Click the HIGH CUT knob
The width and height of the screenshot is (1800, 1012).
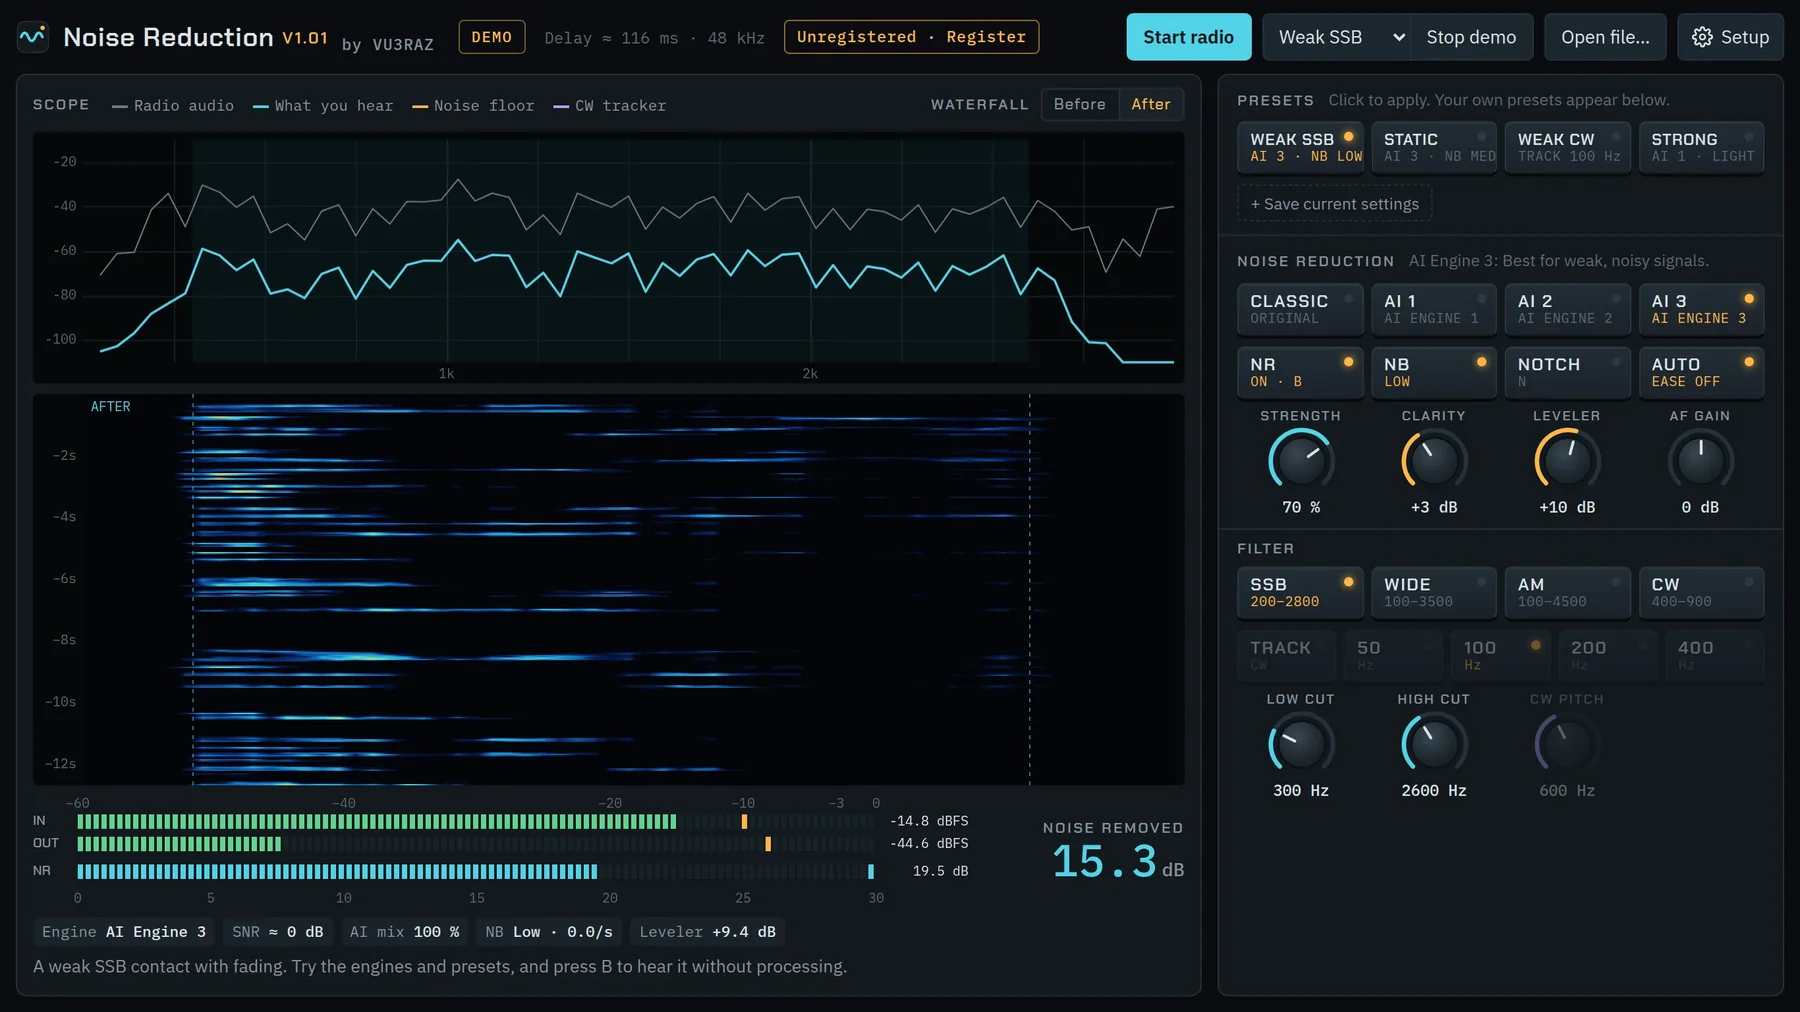pos(1434,744)
